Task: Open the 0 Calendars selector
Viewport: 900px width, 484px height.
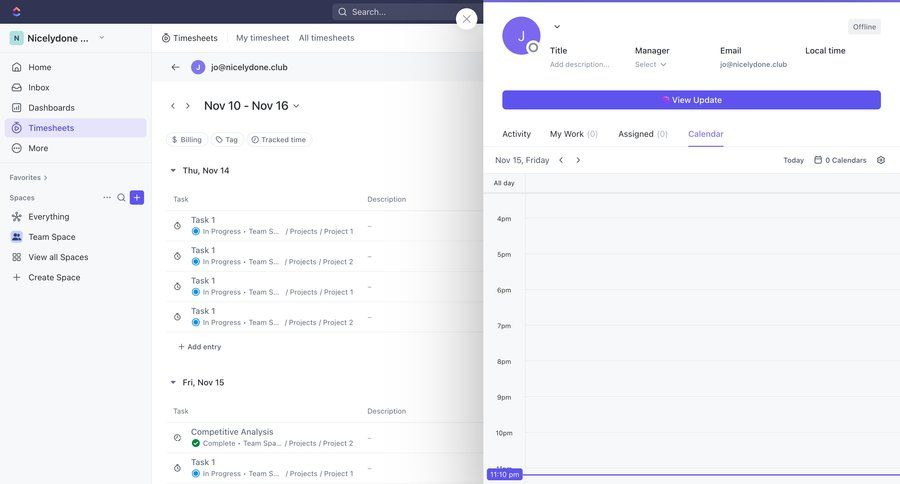Action: pyautogui.click(x=840, y=160)
